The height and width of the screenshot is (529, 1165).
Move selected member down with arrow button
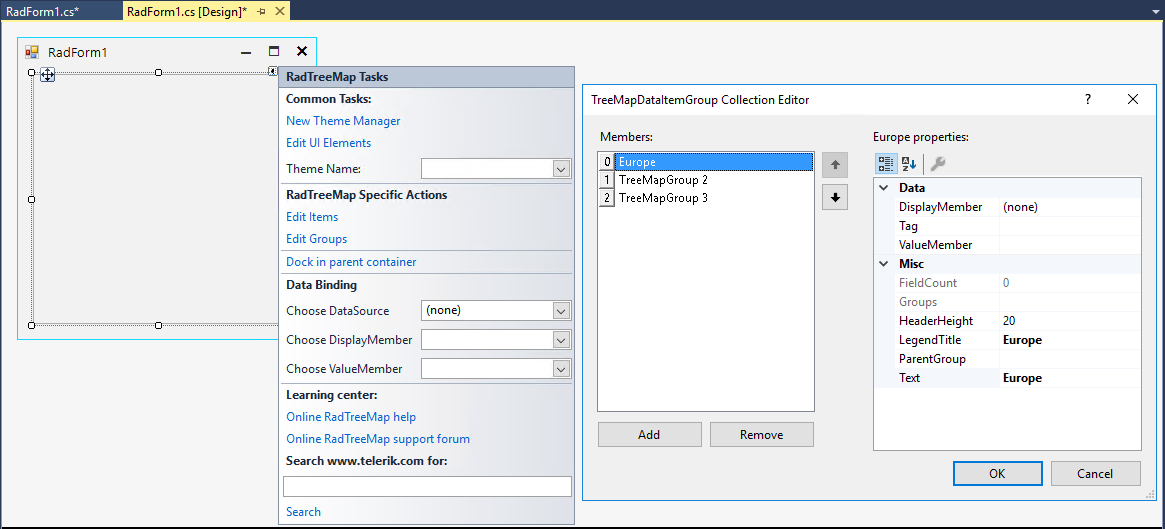tap(834, 198)
